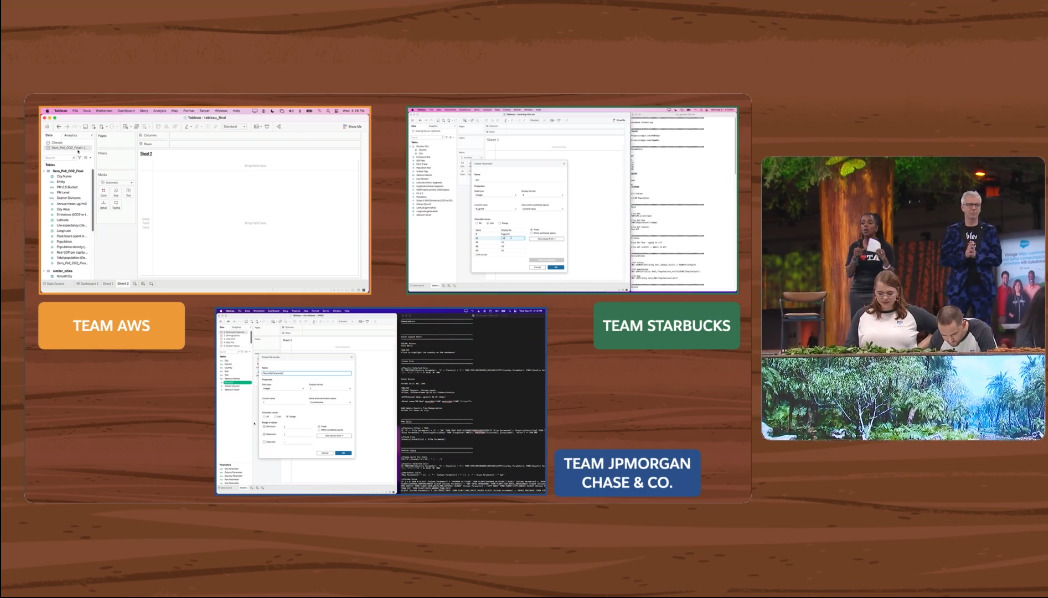Click Show Me icon in AWS Tableau toolbar
Viewport: 1048px width, 598px height.
tap(352, 127)
